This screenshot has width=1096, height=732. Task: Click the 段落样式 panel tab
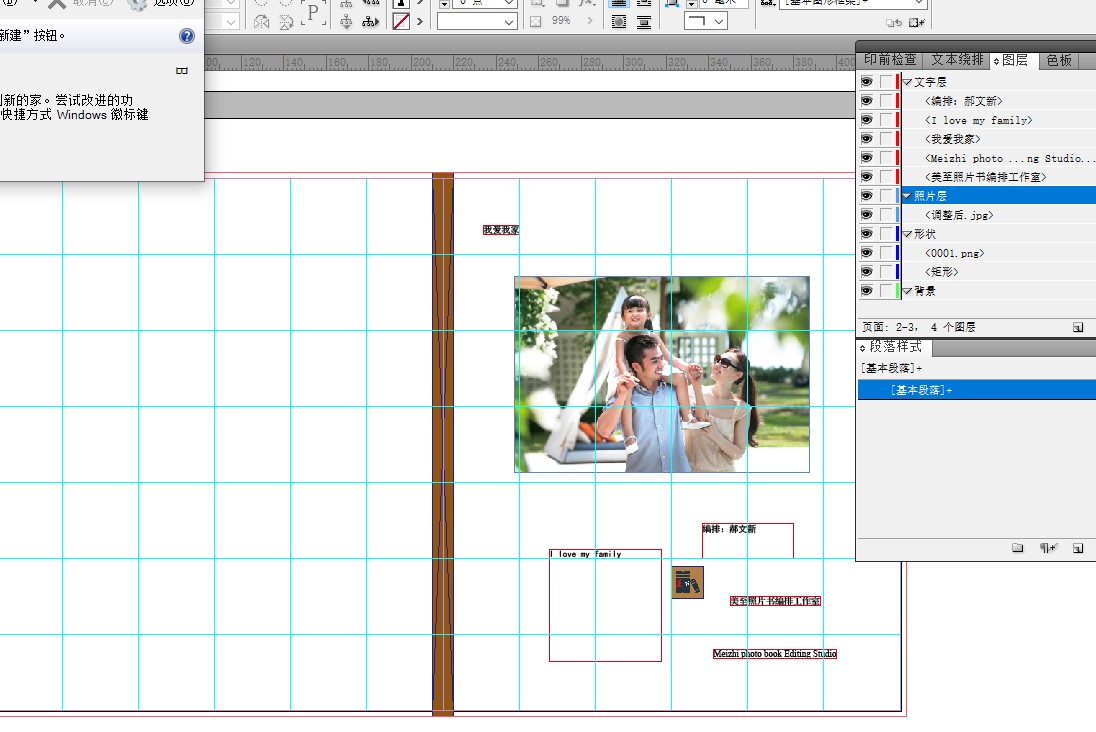point(895,347)
